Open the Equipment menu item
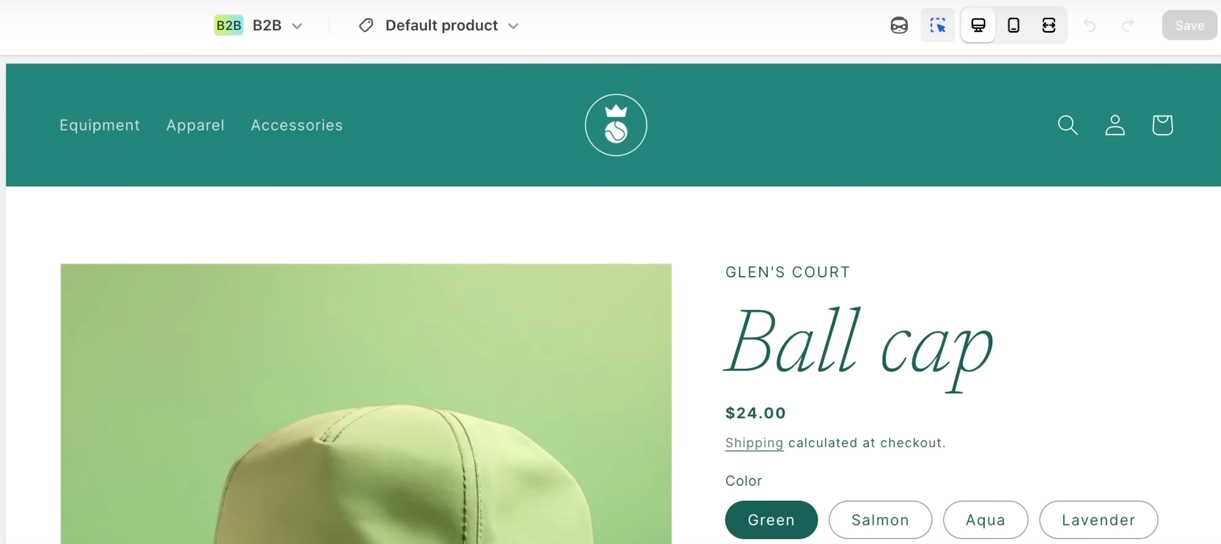Screen dimensions: 1221x544 click(99, 125)
